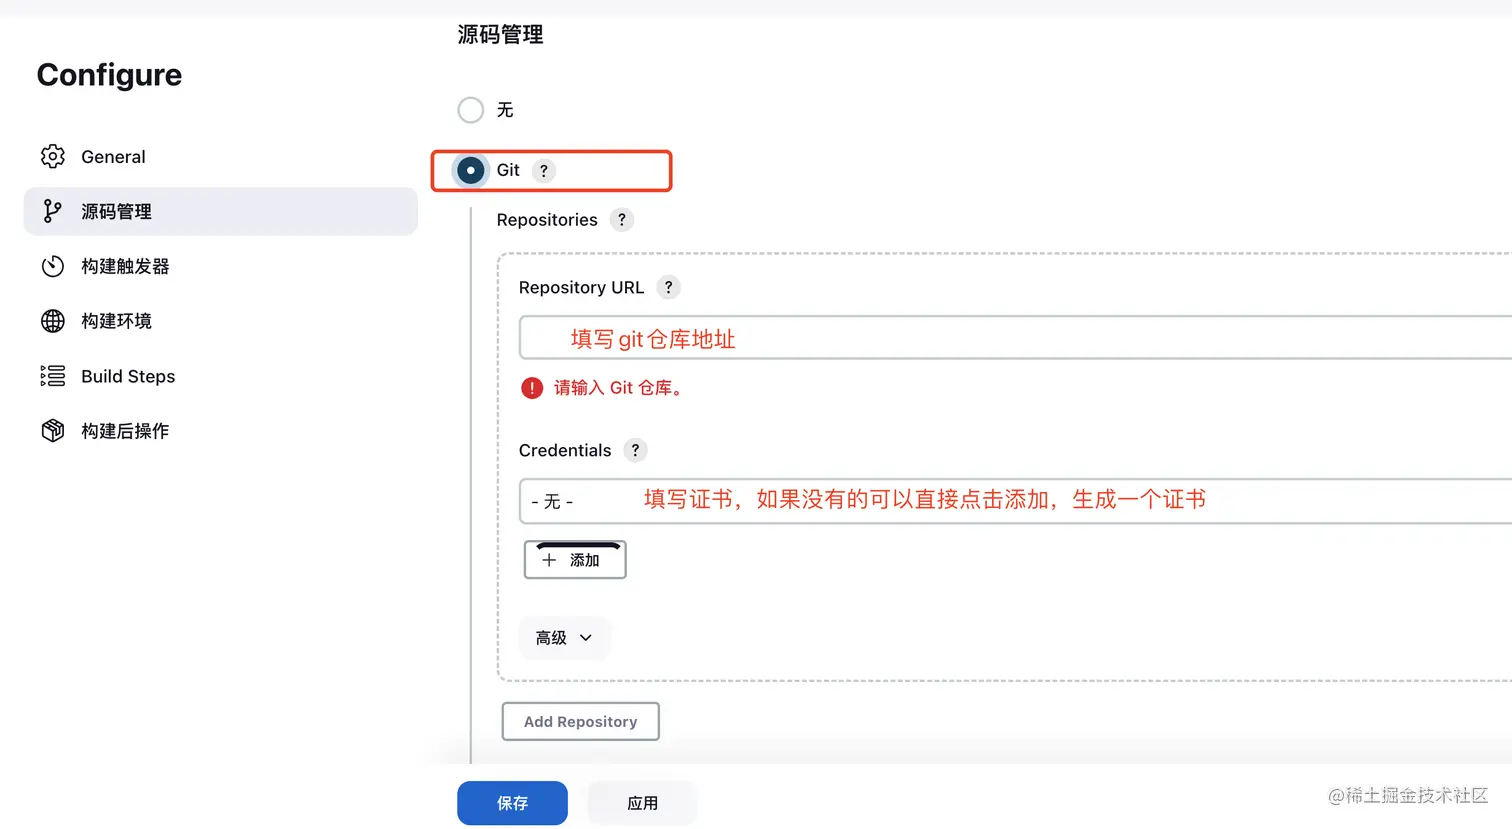Show help for Repositories
The height and width of the screenshot is (829, 1512).
[x=622, y=220]
